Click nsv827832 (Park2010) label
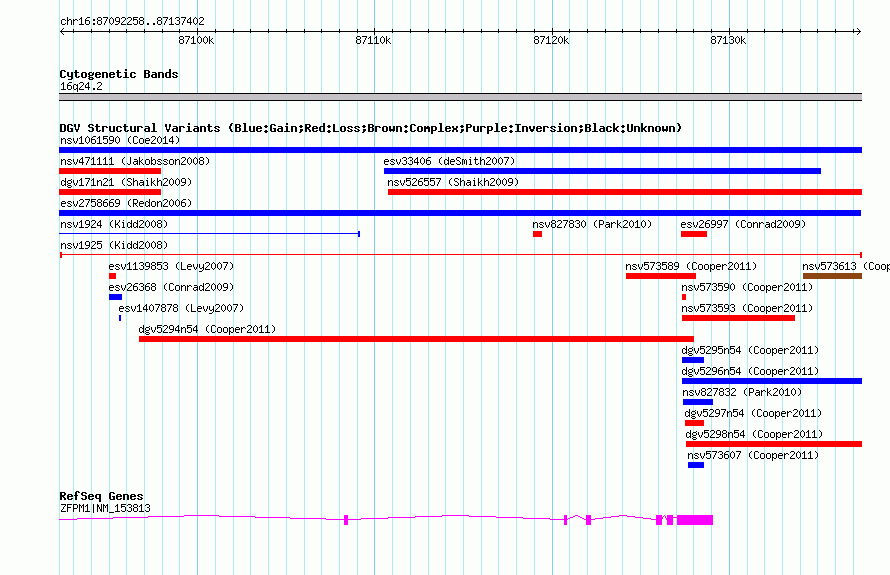Viewport: 890px width, 575px height. [x=742, y=392]
